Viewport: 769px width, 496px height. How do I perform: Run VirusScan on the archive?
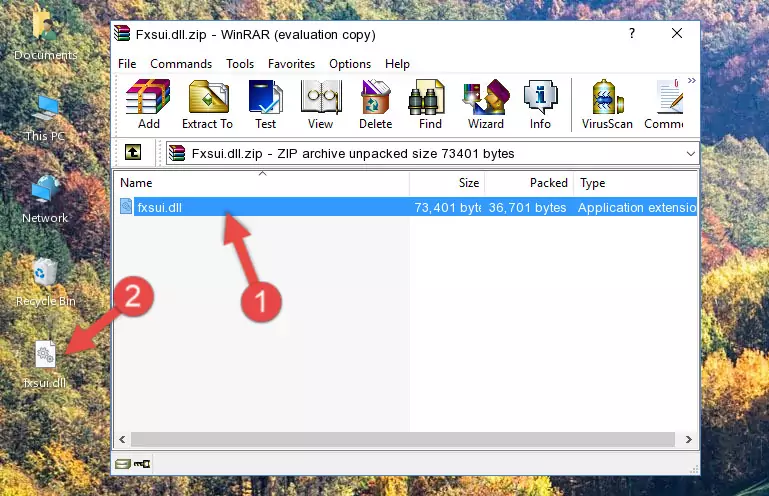point(607,104)
